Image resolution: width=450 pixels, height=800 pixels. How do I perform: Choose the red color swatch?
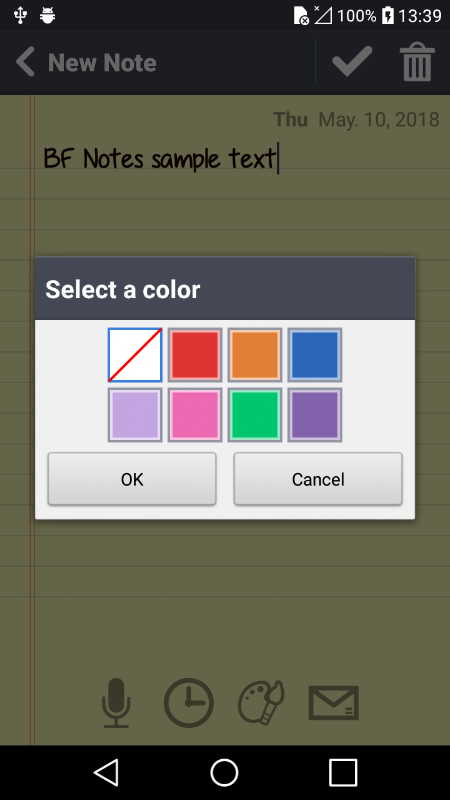tap(195, 355)
